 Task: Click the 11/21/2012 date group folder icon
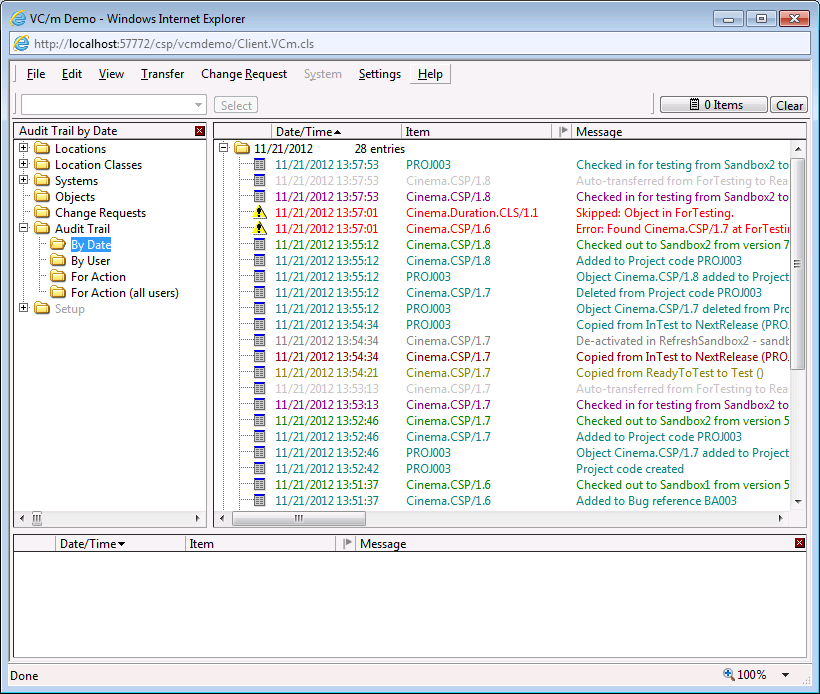[242, 149]
